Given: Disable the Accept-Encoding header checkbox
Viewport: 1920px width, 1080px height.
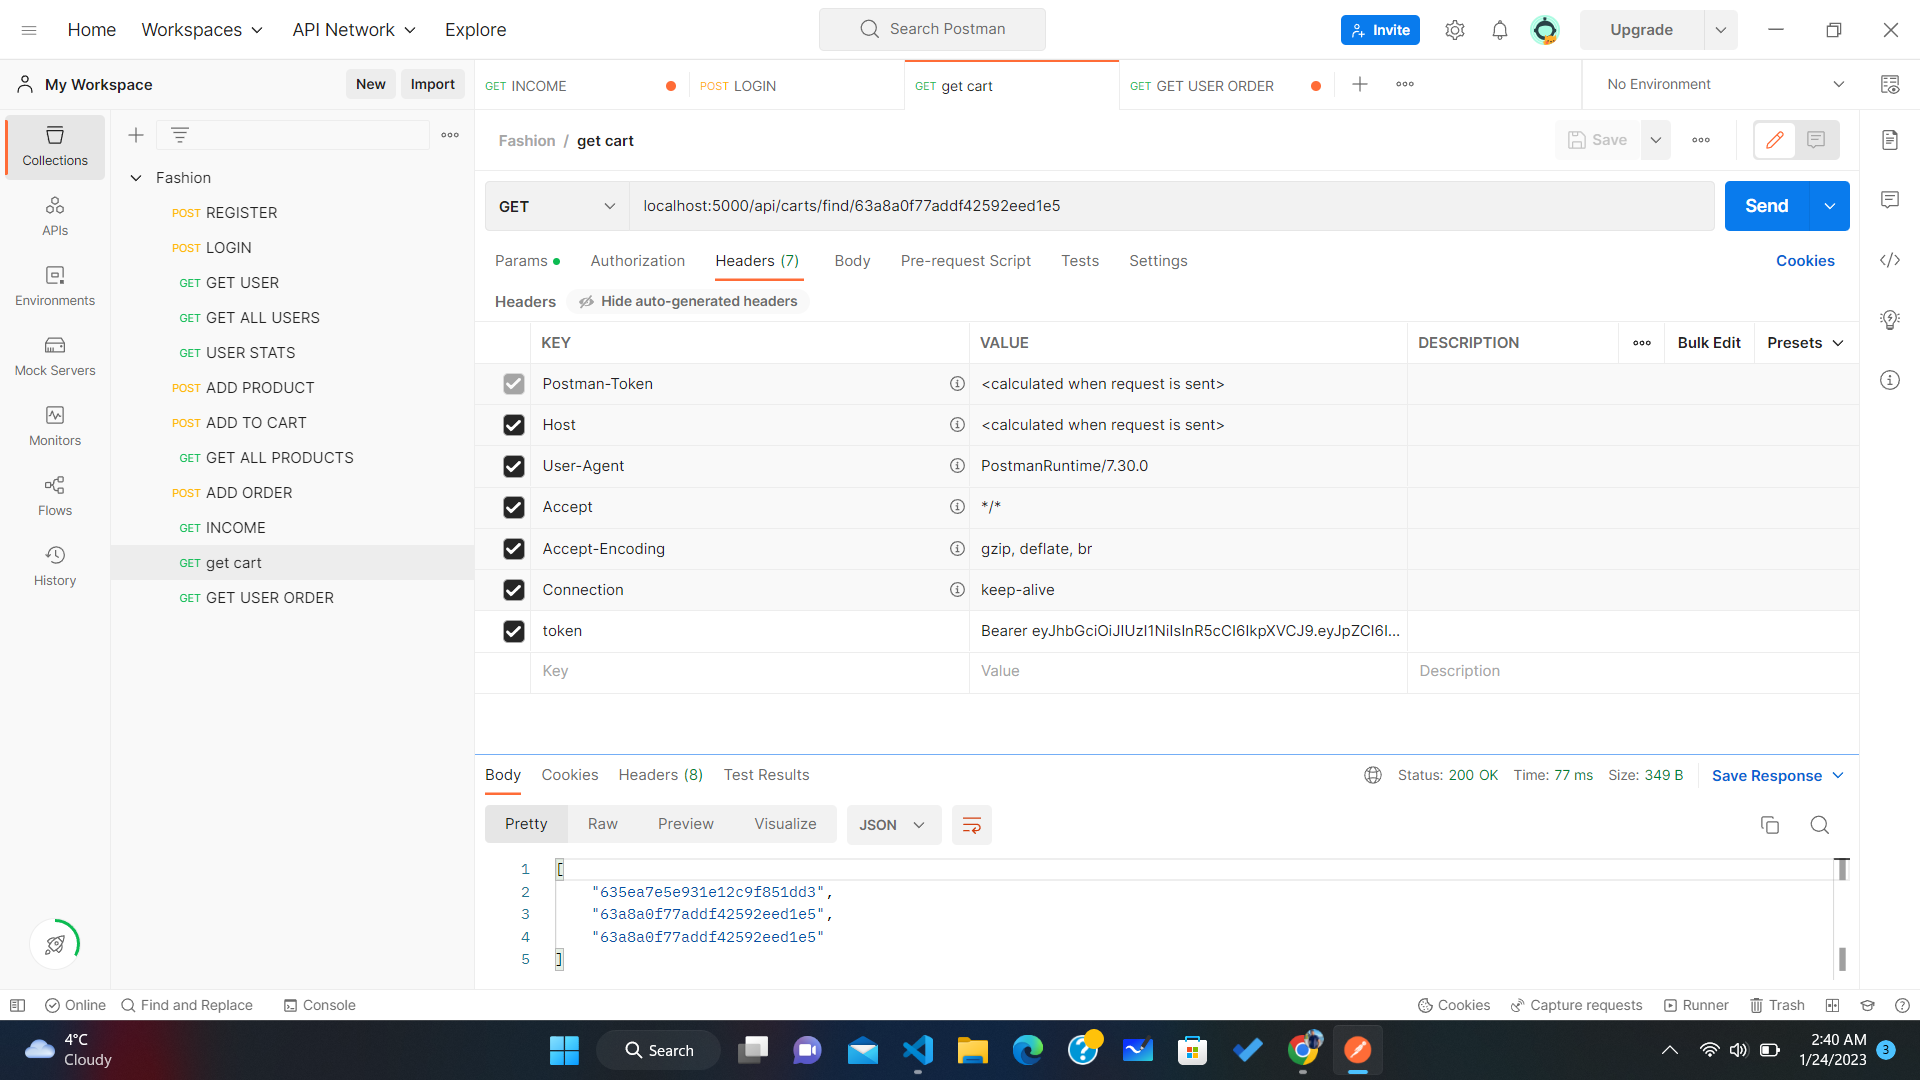Looking at the screenshot, I should pyautogui.click(x=514, y=547).
